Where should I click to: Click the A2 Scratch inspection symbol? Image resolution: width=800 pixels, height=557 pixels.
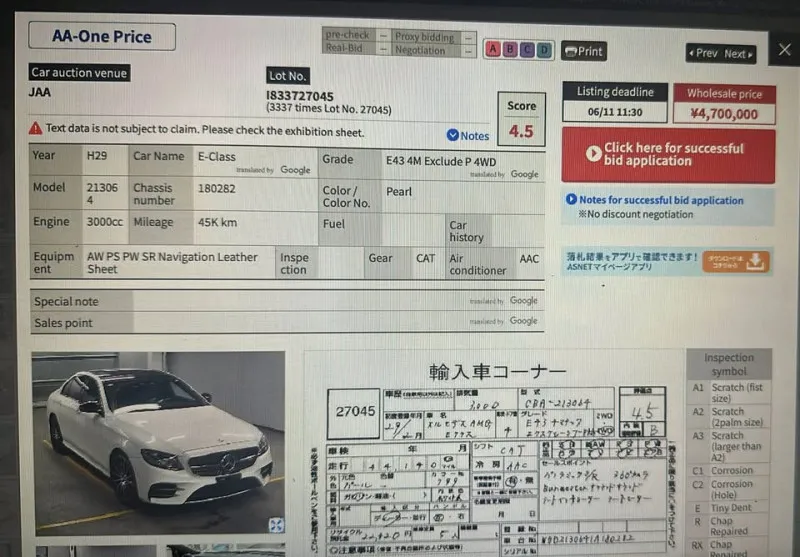729,417
